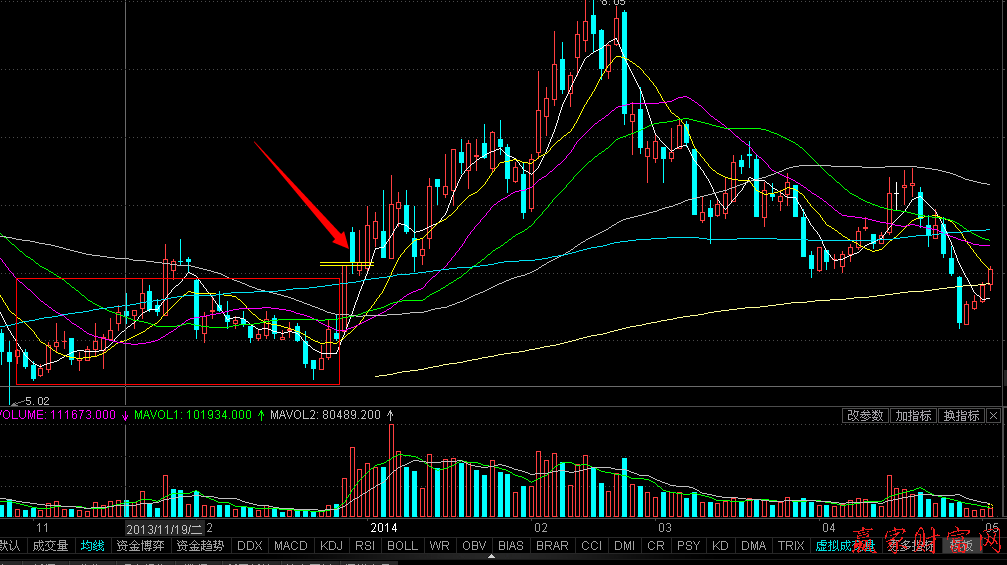Viewport: 1007px width, 565px height.
Task: Open the 更多指标 indicator list
Action: (908, 546)
